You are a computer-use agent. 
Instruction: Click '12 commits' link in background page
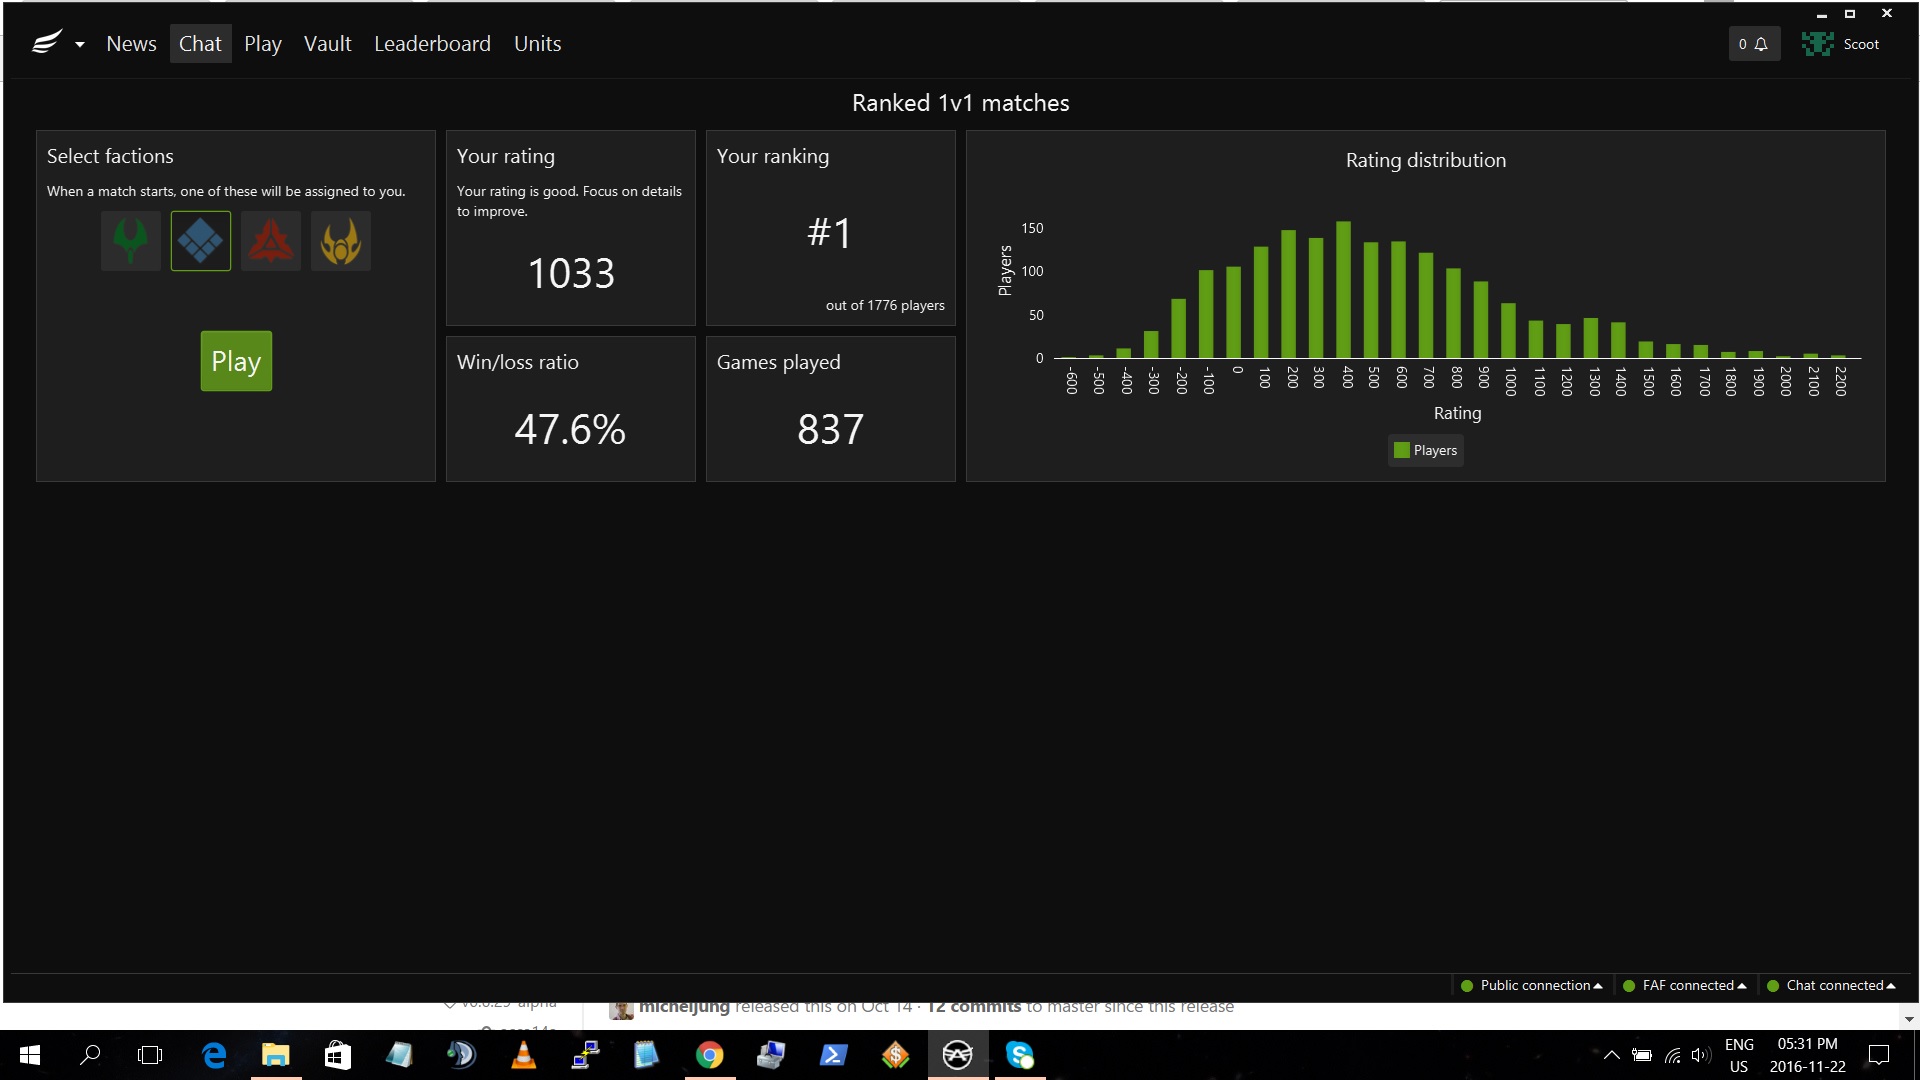(x=974, y=1007)
